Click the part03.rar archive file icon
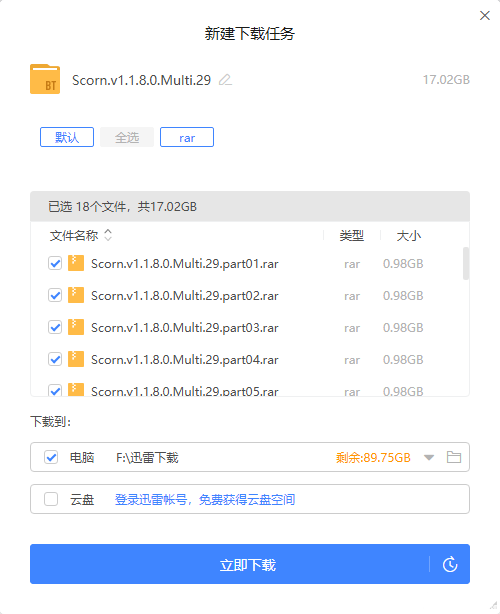Screen dimensions: 500x614 tap(76, 327)
